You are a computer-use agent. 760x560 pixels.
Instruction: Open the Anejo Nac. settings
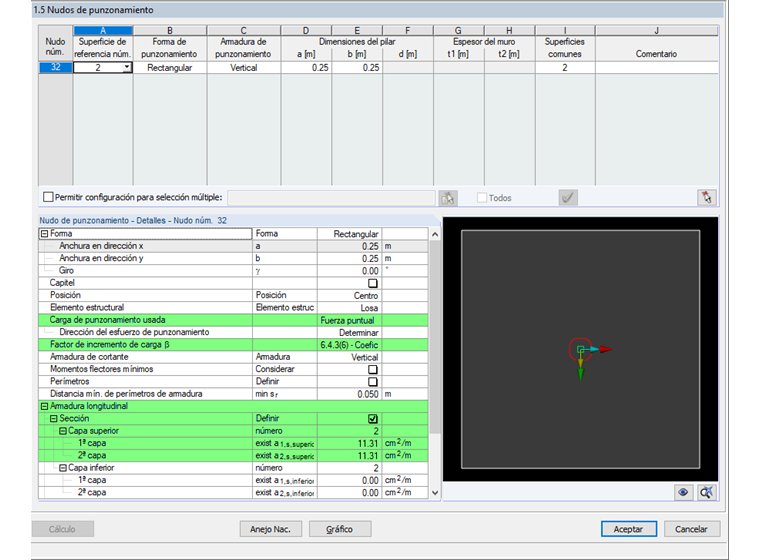point(270,529)
